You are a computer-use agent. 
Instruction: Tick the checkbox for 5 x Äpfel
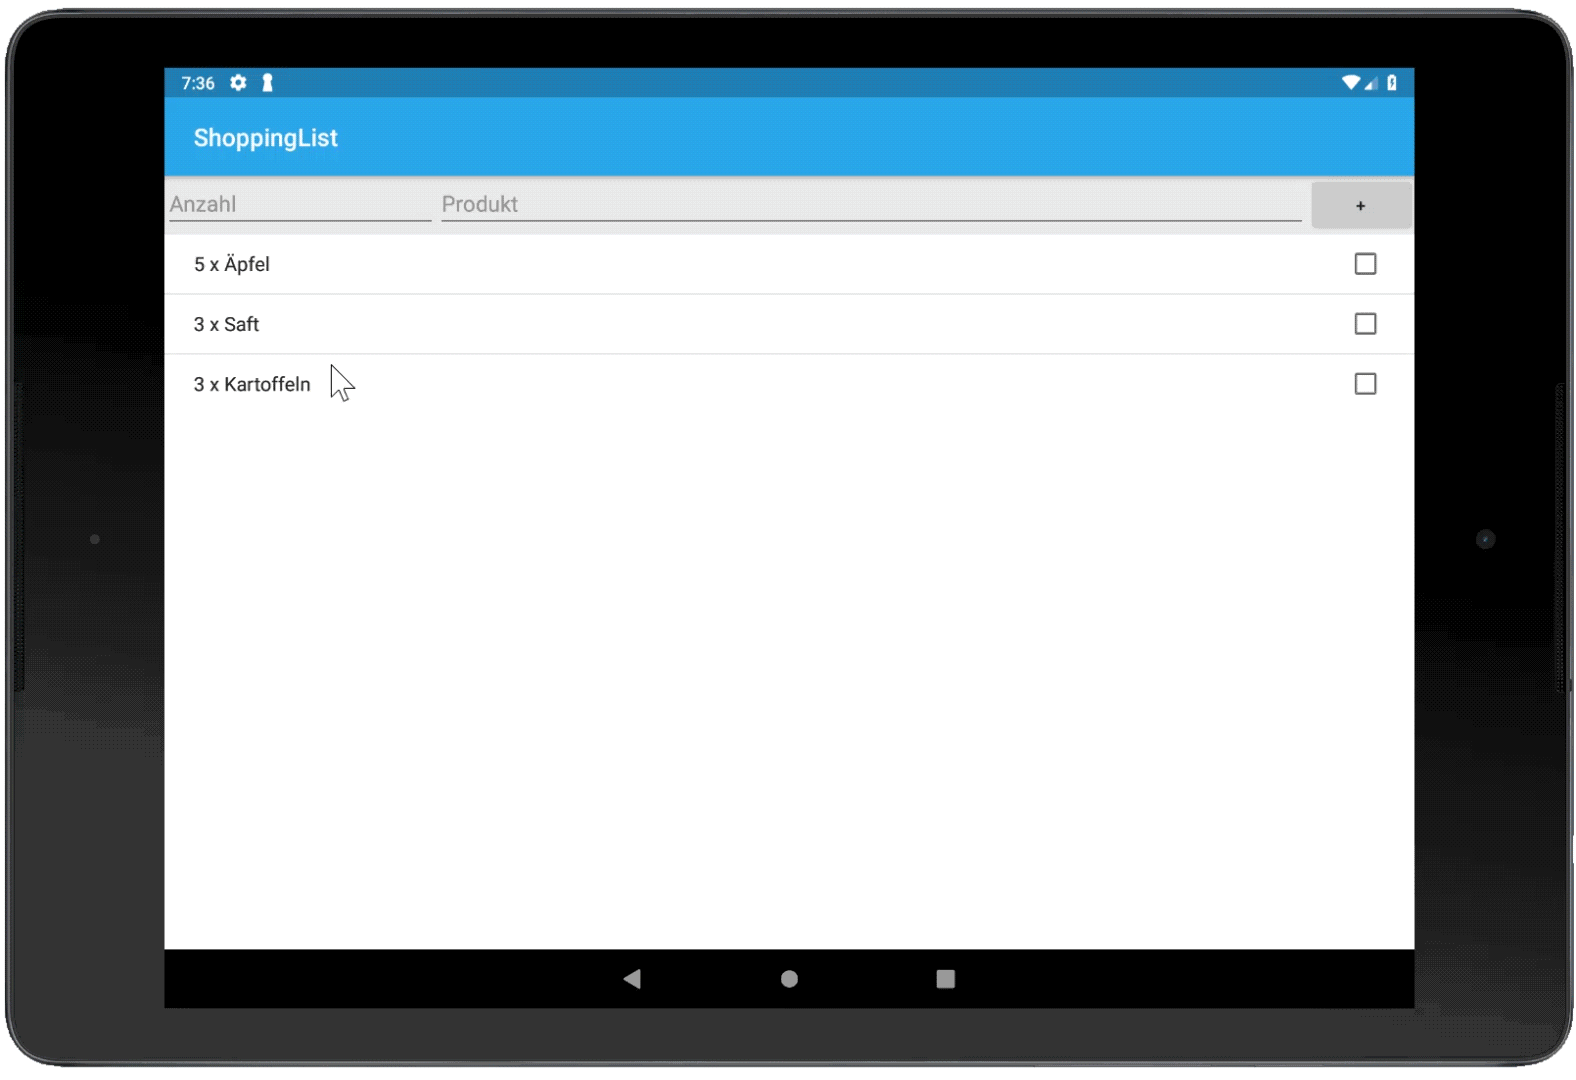point(1365,264)
